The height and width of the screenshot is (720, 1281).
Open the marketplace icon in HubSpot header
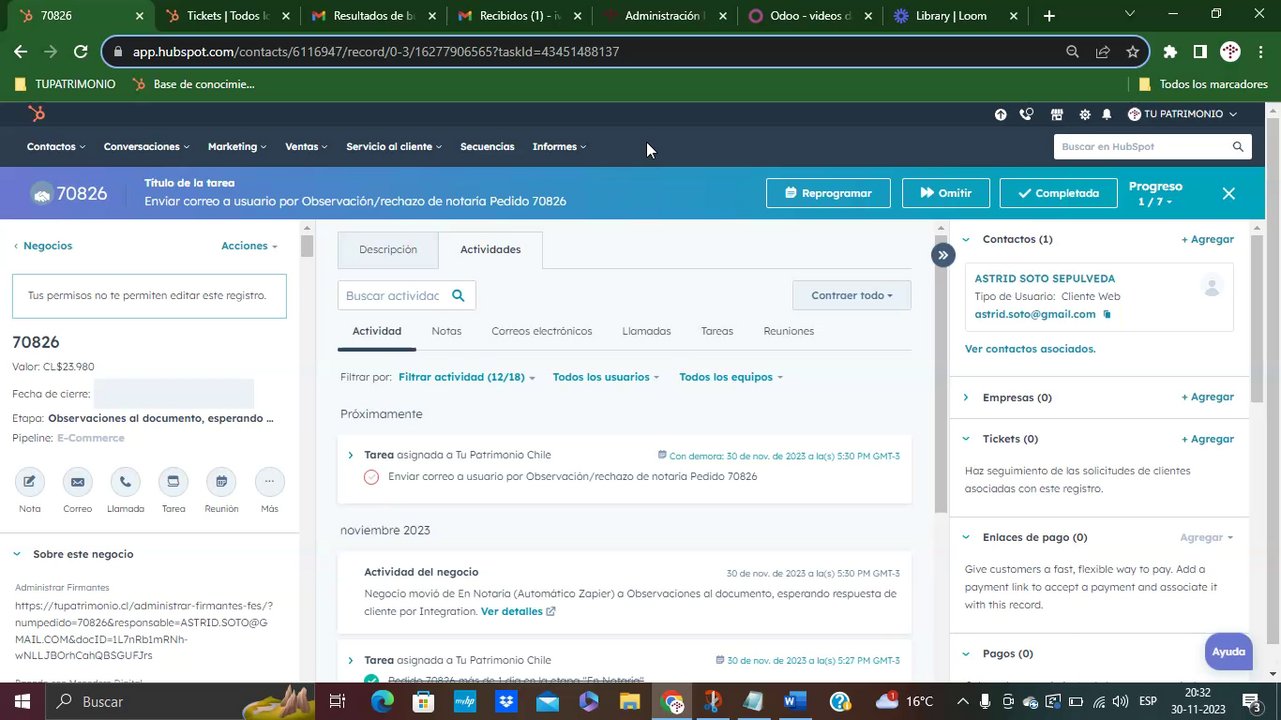coord(1056,114)
